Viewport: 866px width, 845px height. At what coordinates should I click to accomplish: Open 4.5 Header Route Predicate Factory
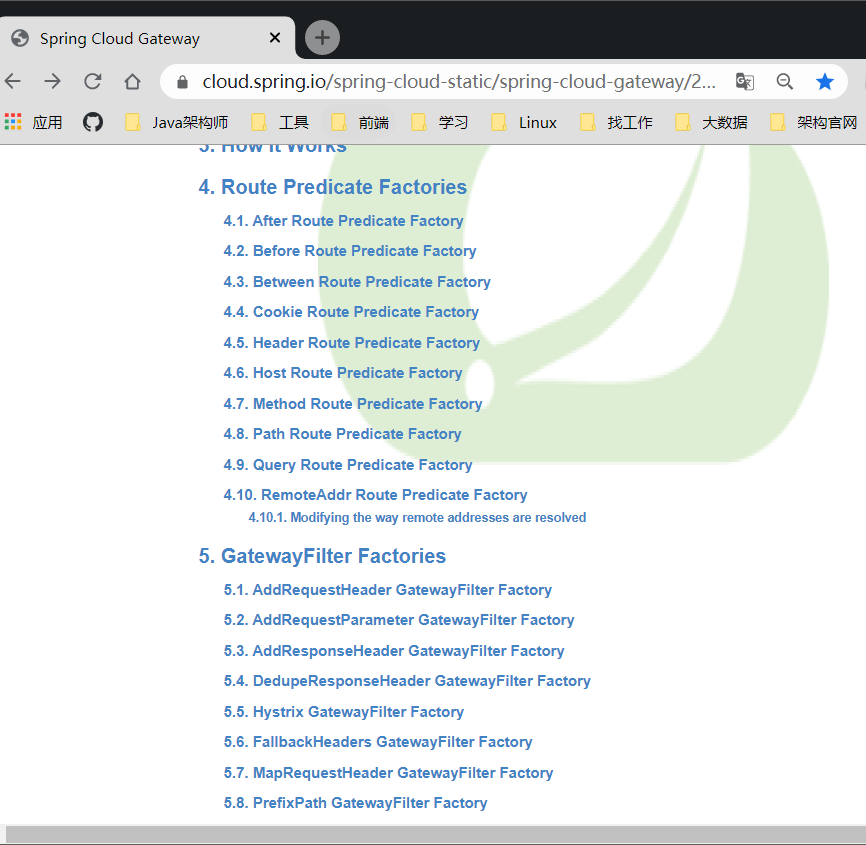[x=351, y=343]
